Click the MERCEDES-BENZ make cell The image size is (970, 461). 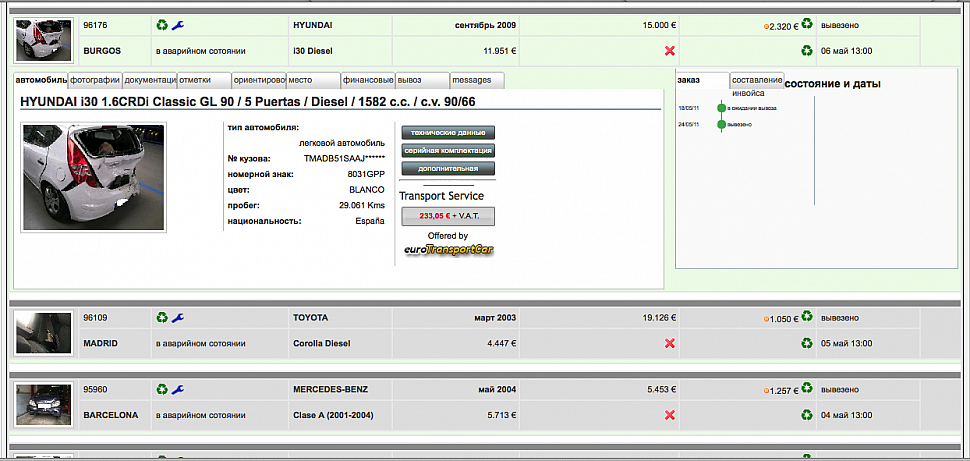point(340,390)
